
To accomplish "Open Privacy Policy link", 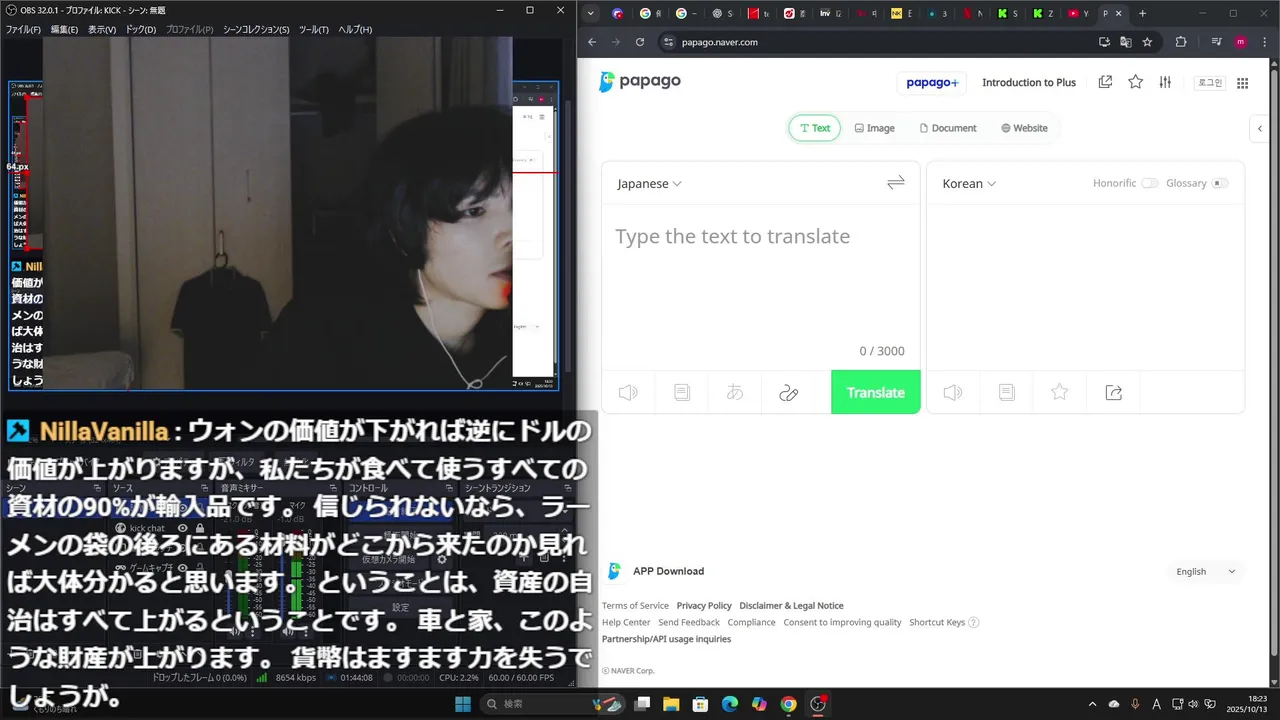I will tap(704, 605).
